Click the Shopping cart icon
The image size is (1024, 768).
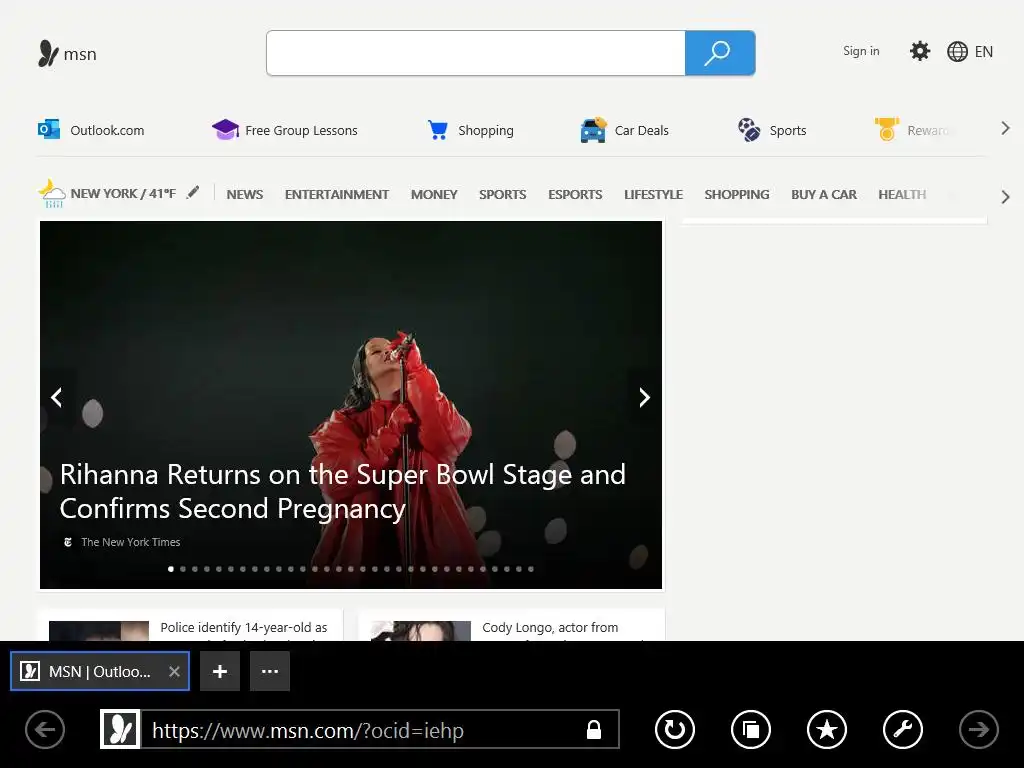click(x=438, y=130)
